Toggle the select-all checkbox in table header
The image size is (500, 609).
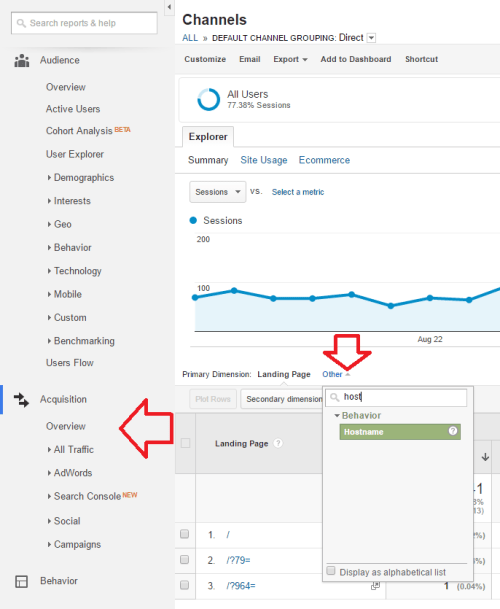pyautogui.click(x=185, y=443)
